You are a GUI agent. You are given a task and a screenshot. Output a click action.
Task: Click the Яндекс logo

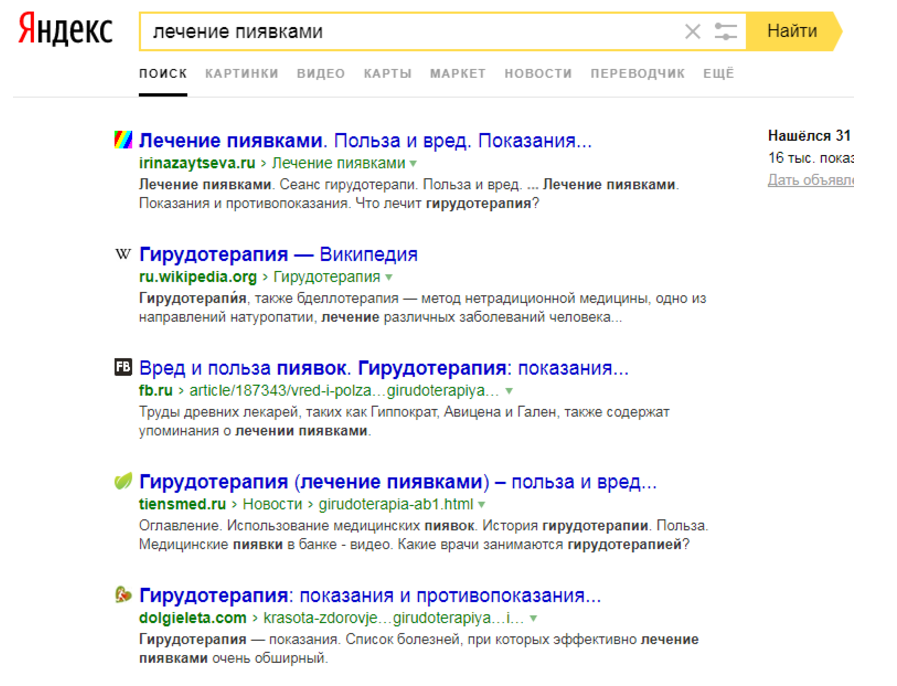65,30
